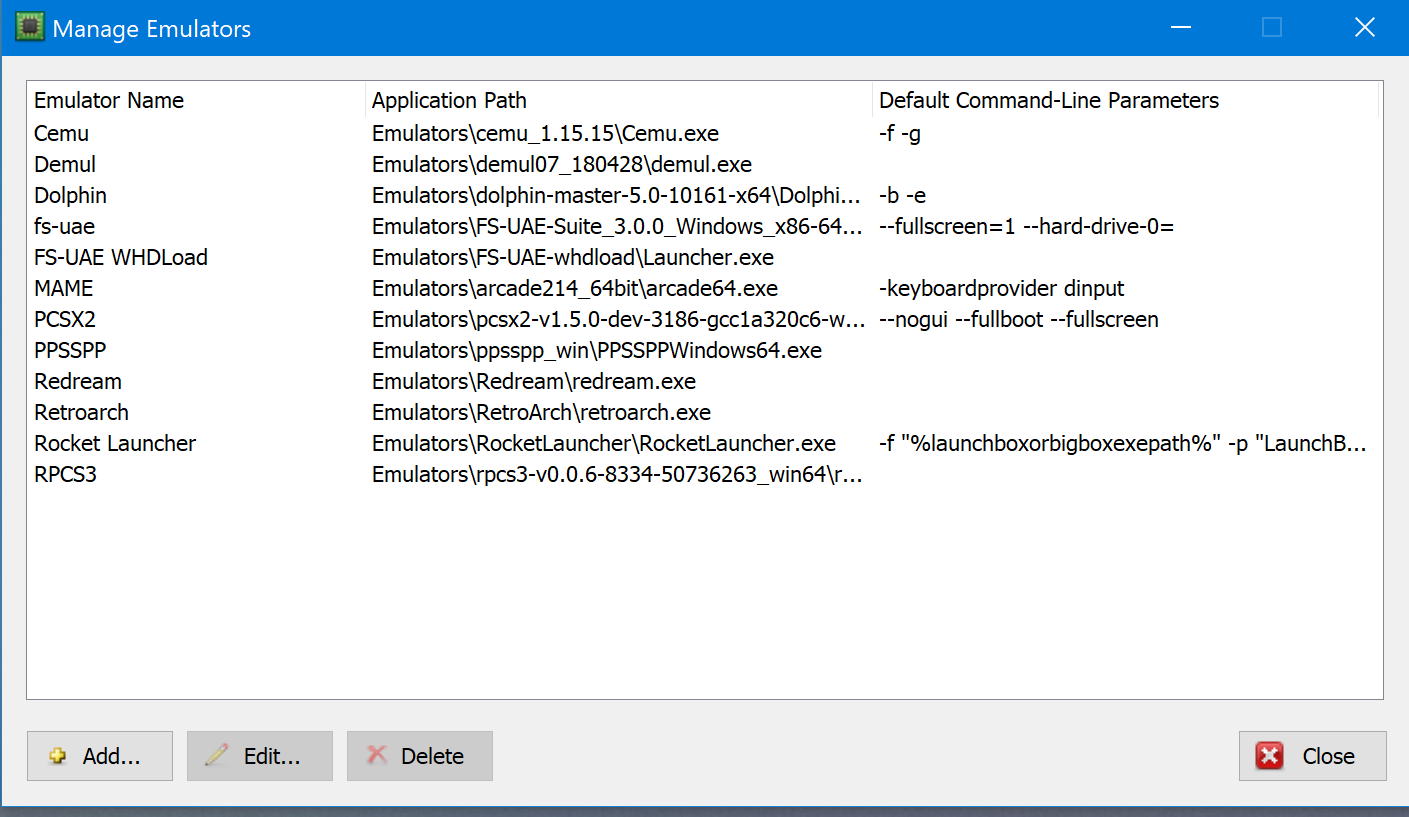The height and width of the screenshot is (817, 1409).
Task: Click the PPSSPPWindows64.exe application path
Action: point(597,350)
